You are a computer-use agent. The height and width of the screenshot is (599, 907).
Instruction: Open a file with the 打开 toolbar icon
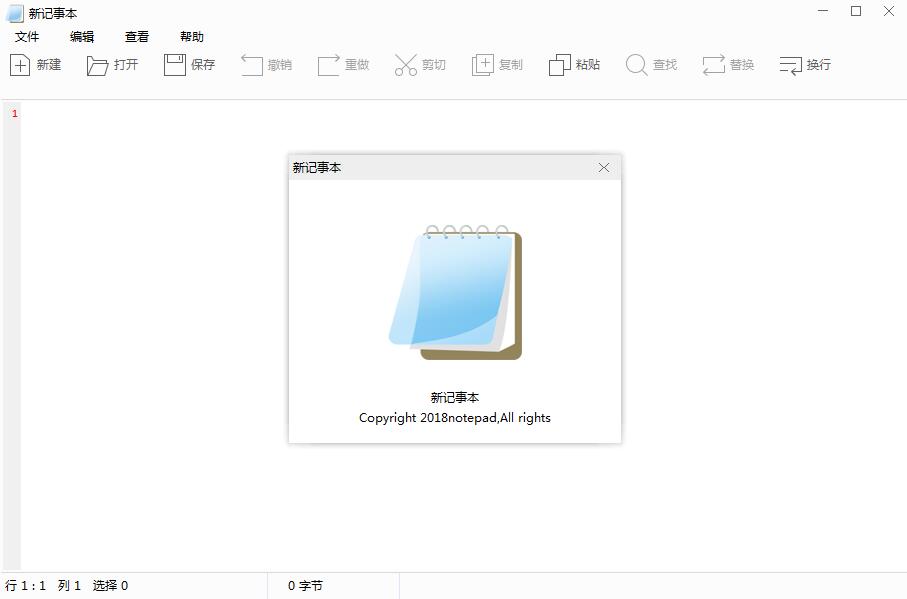tap(112, 64)
